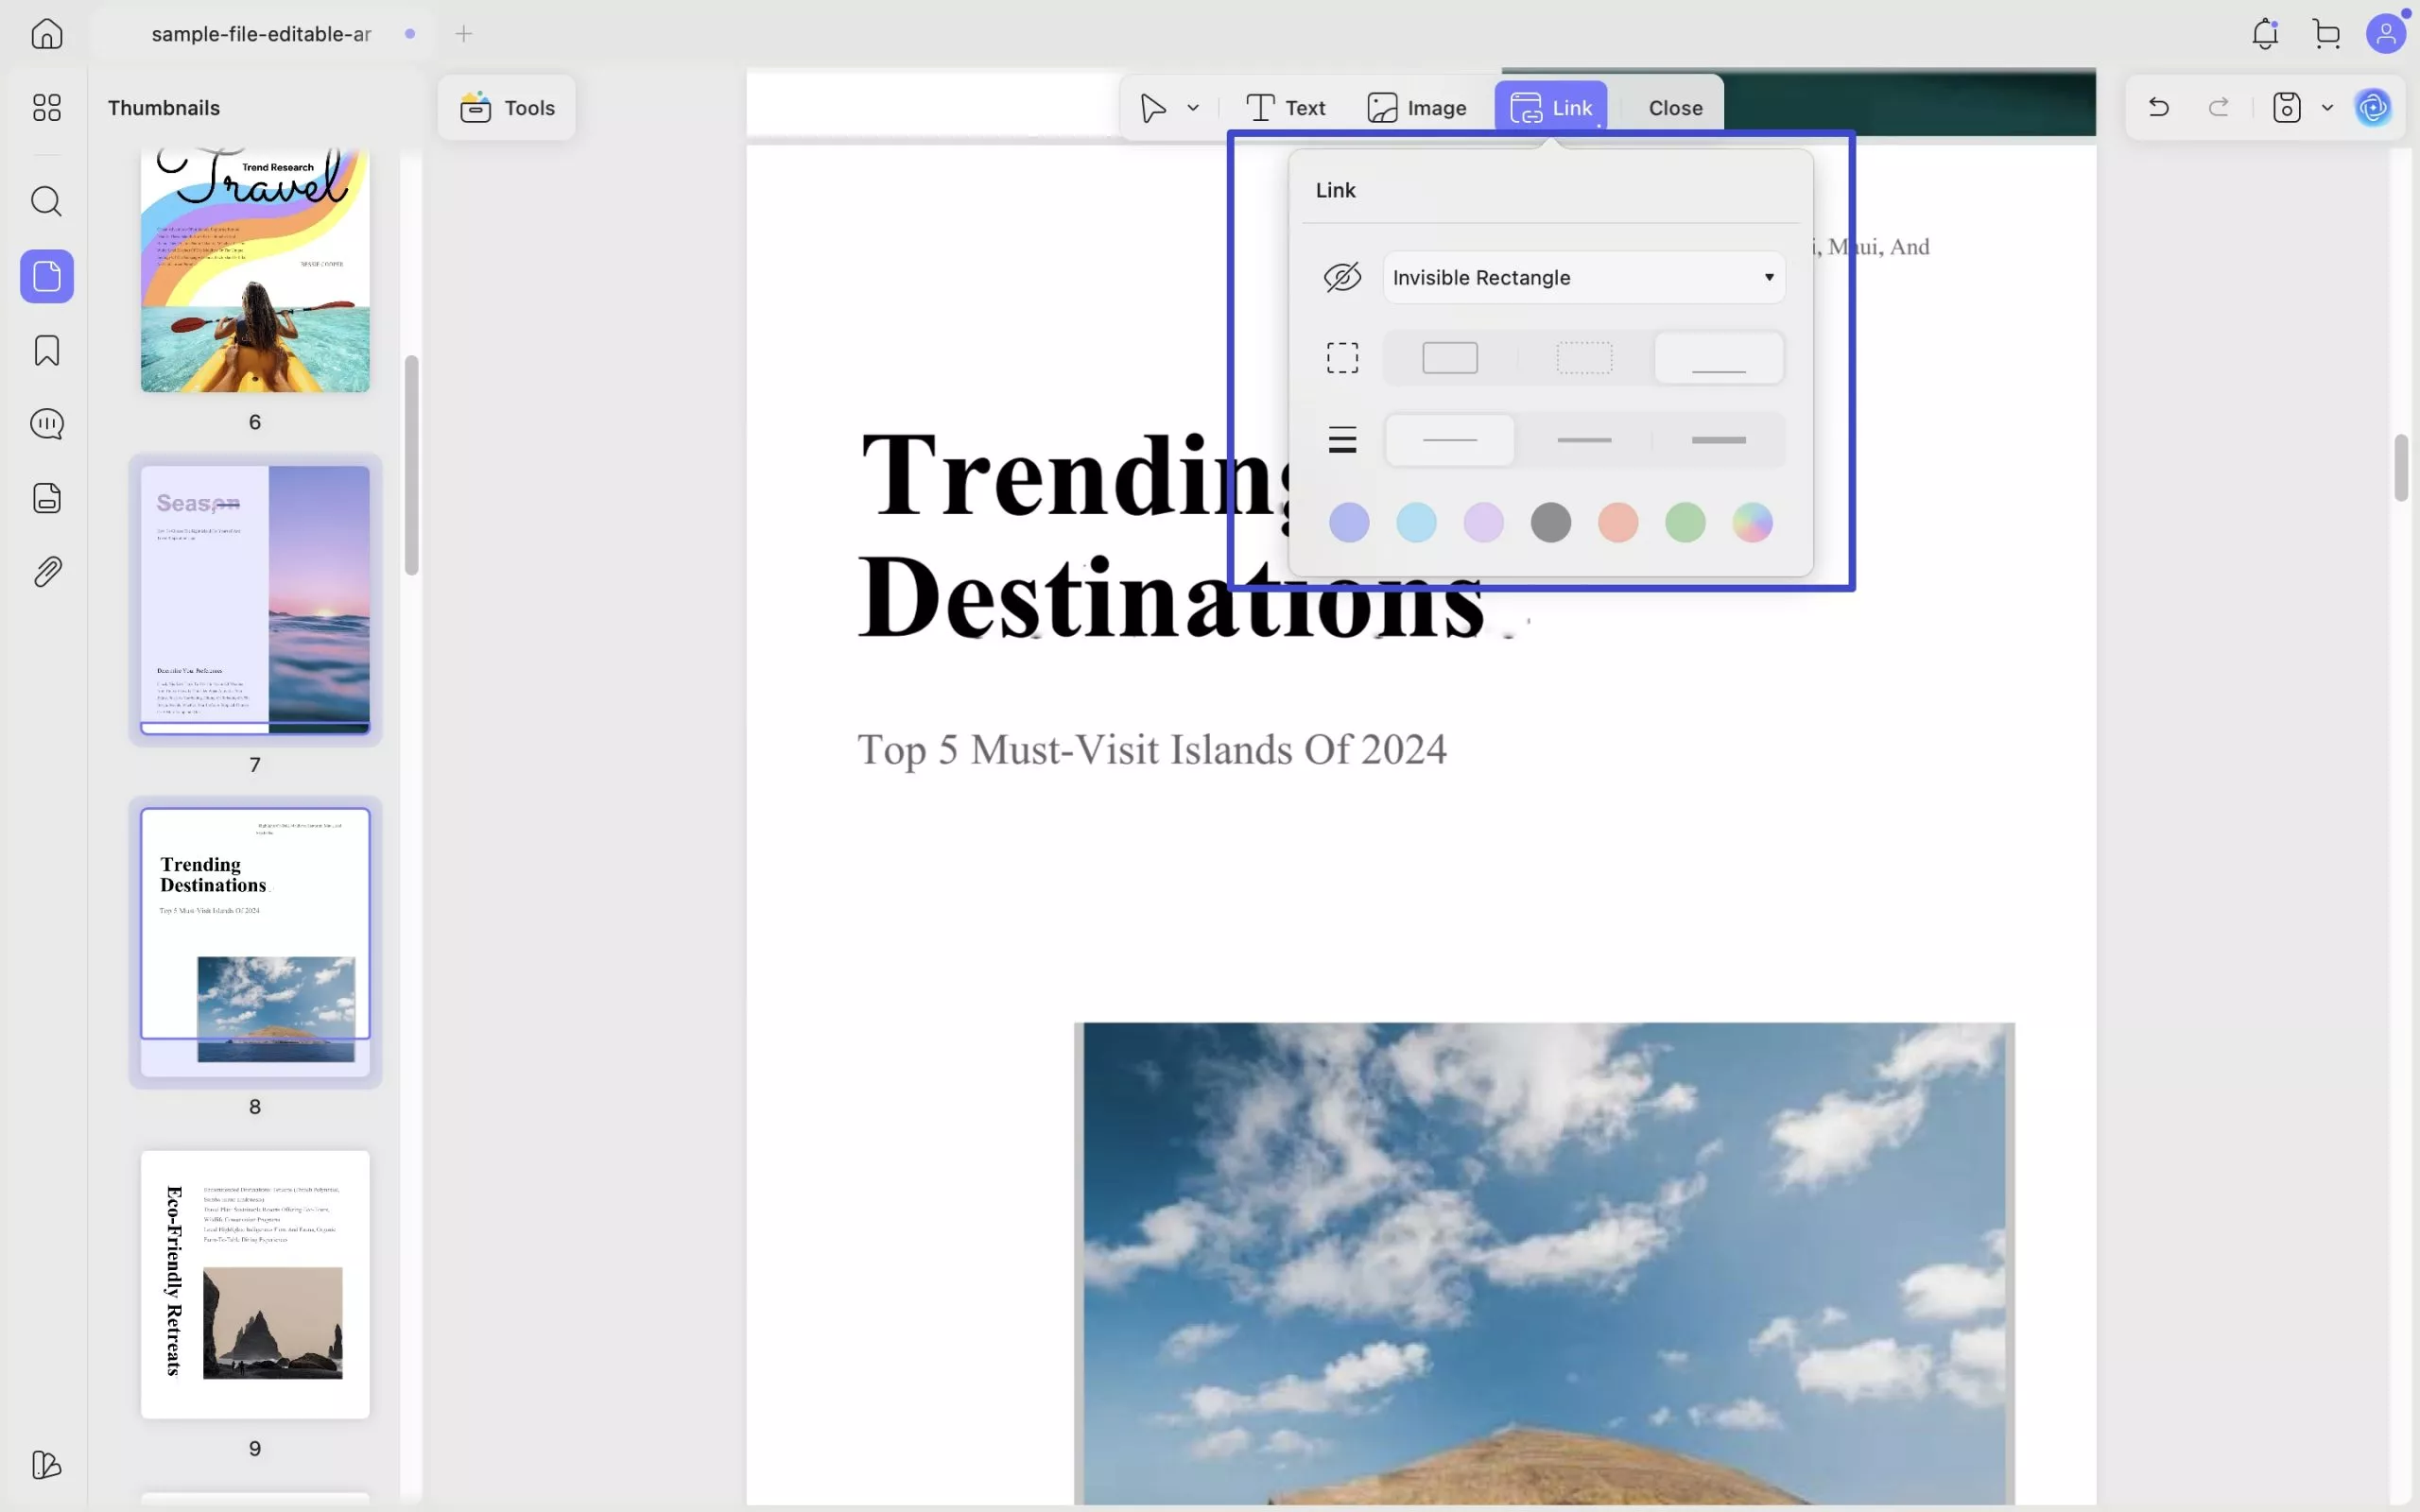Open the Search panel icon
Image resolution: width=2420 pixels, height=1512 pixels.
point(47,201)
